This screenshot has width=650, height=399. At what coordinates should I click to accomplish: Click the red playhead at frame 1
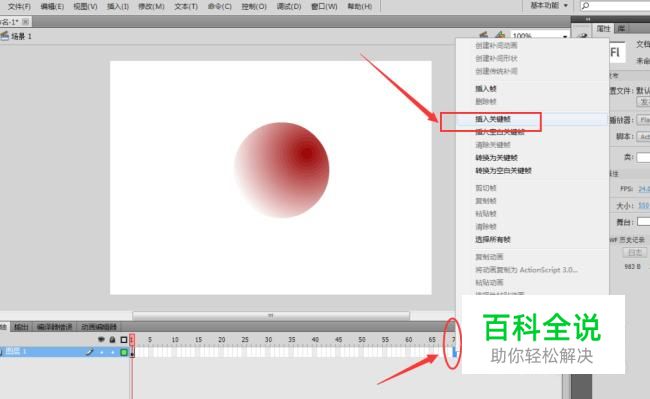[132, 339]
